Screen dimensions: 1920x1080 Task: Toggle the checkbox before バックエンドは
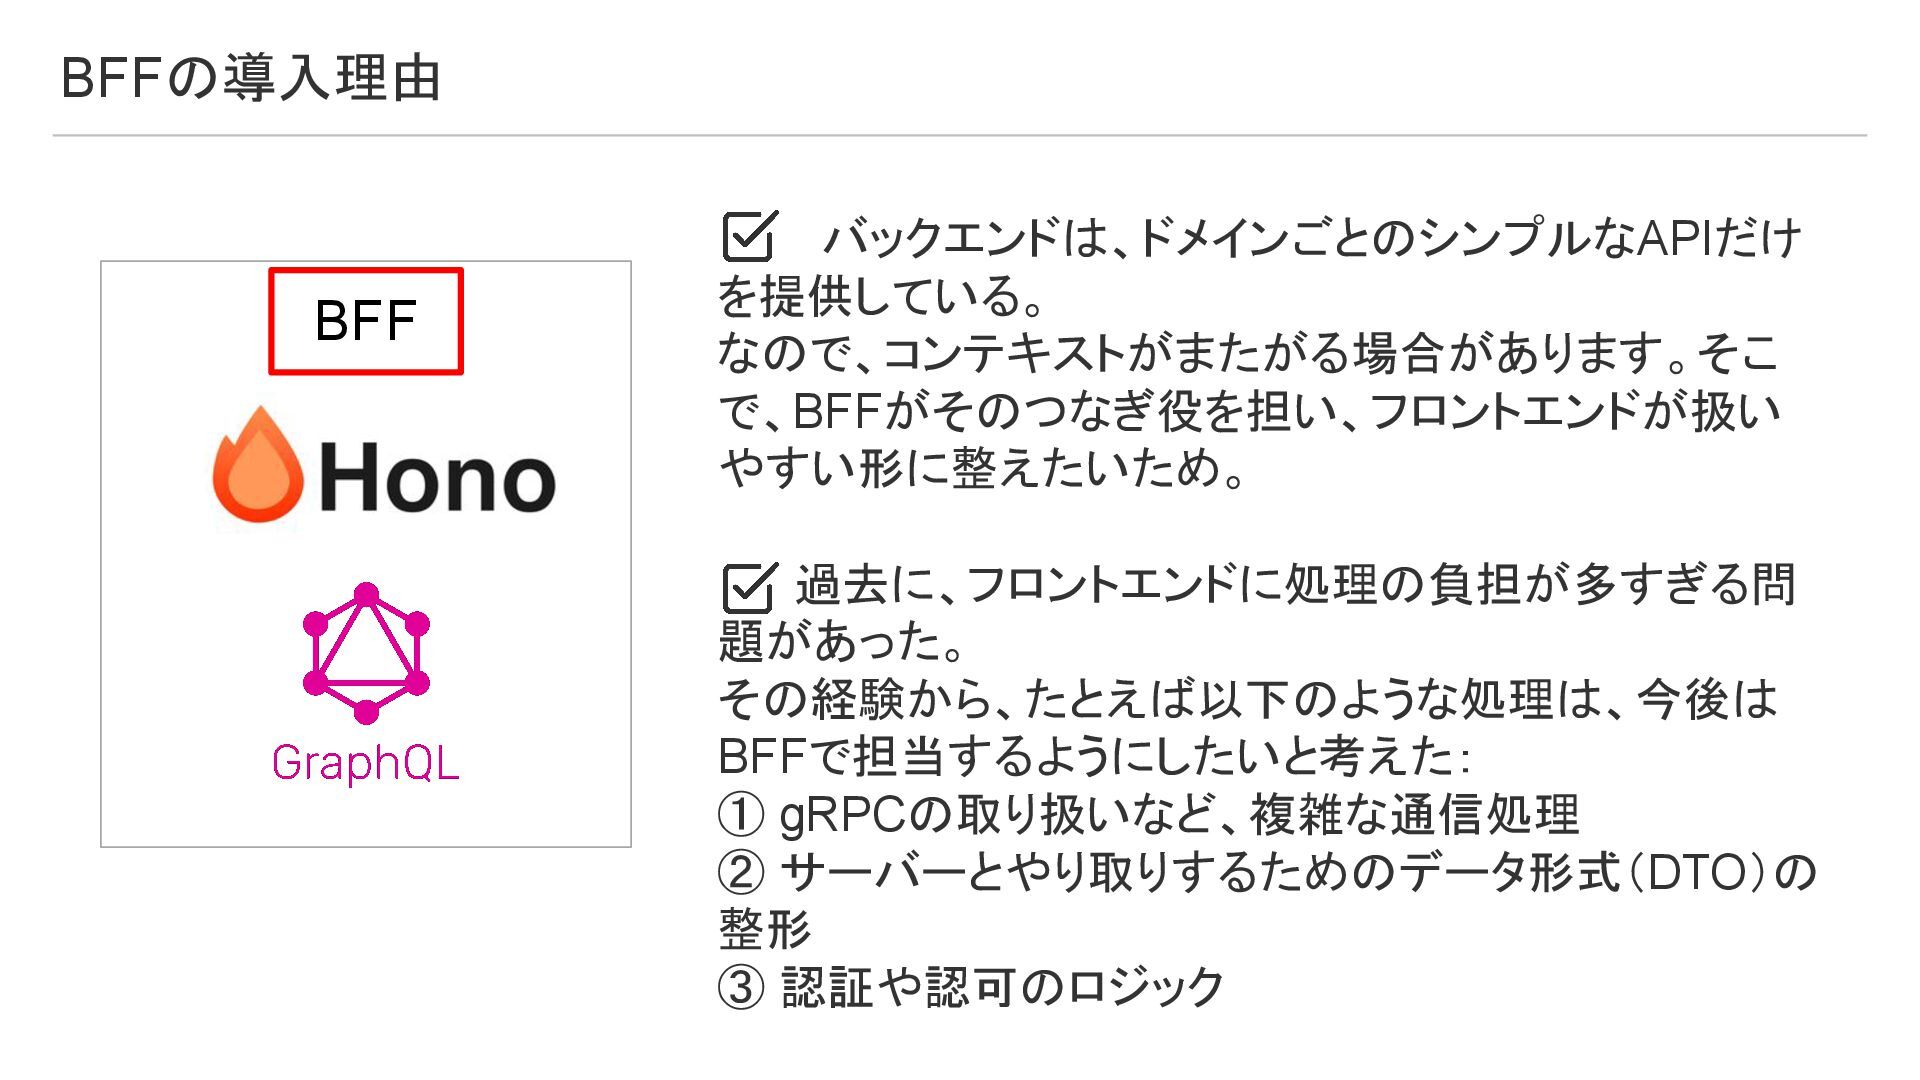tap(749, 237)
